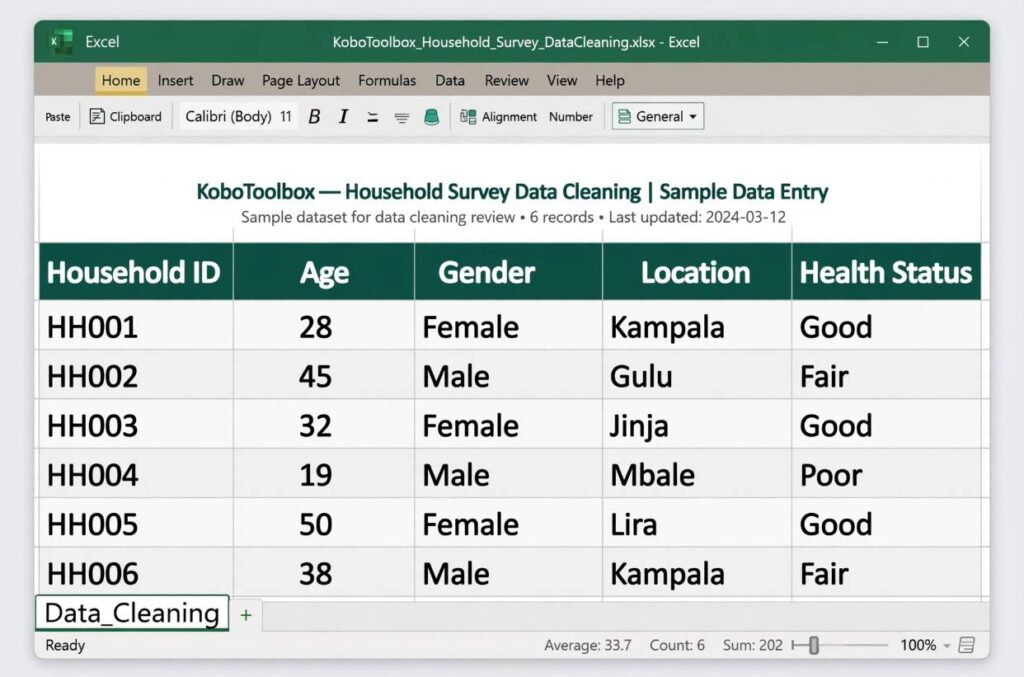
Task: Select cell HH002
Action: pos(136,375)
